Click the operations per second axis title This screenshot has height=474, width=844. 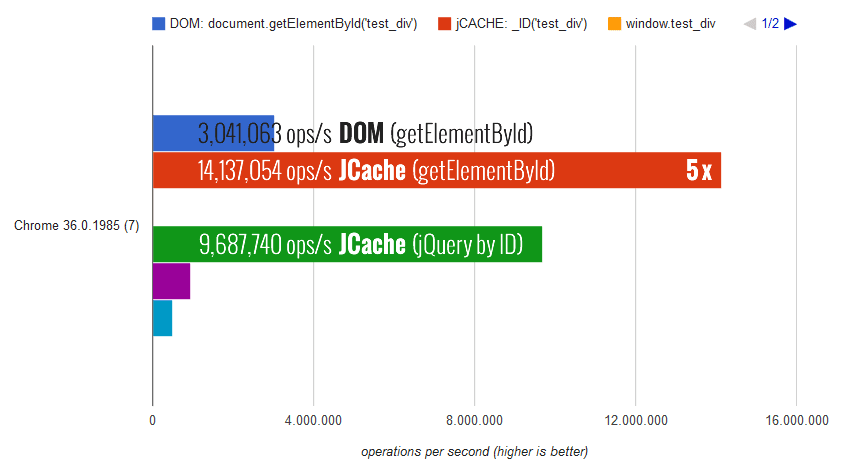(x=474, y=451)
